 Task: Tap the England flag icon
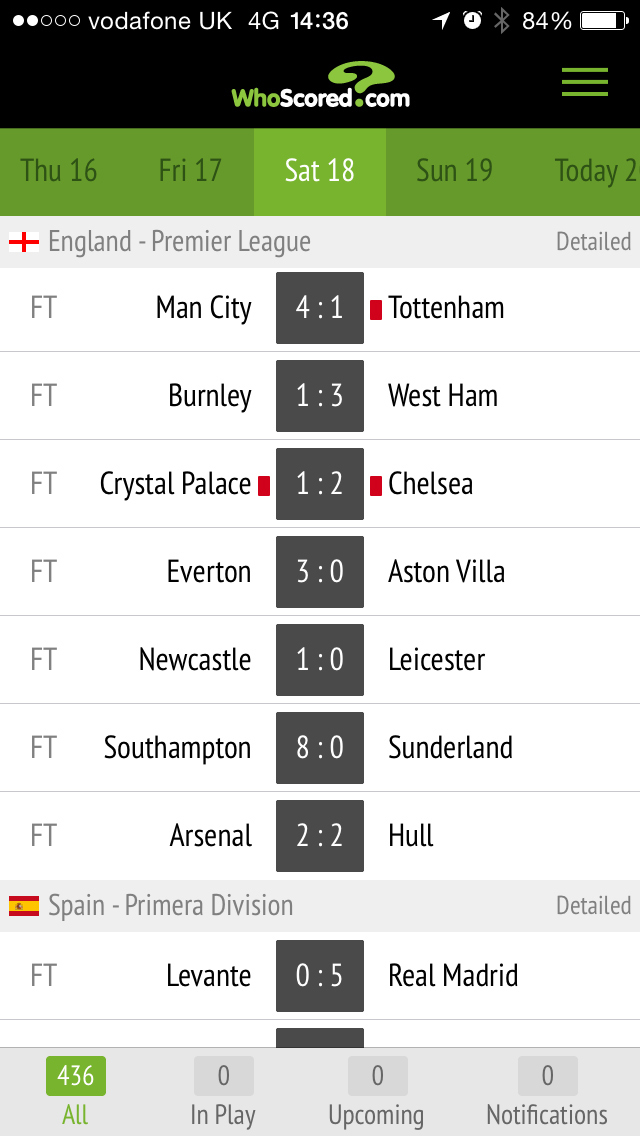pos(24,242)
